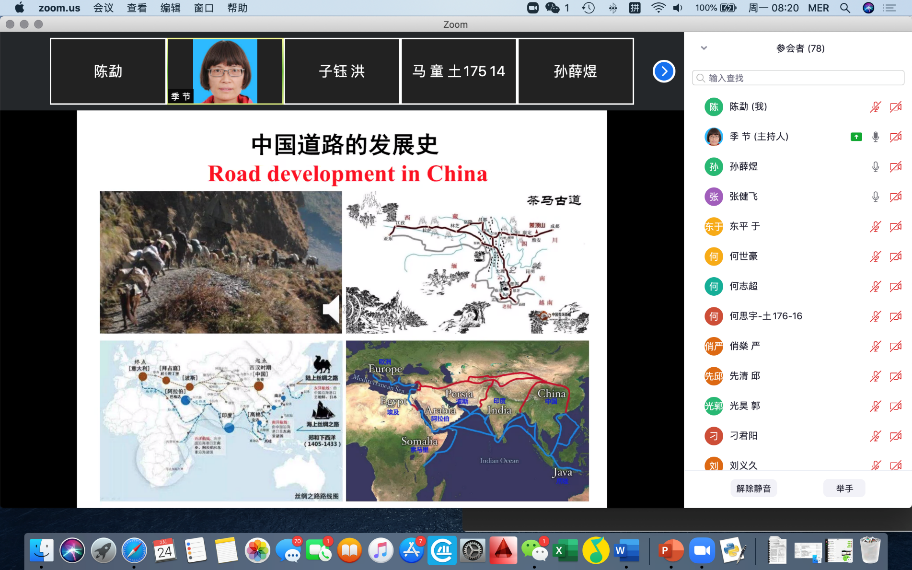Click the next arrow in video gallery strip
Viewport: 912px width, 570px height.
[x=664, y=71]
